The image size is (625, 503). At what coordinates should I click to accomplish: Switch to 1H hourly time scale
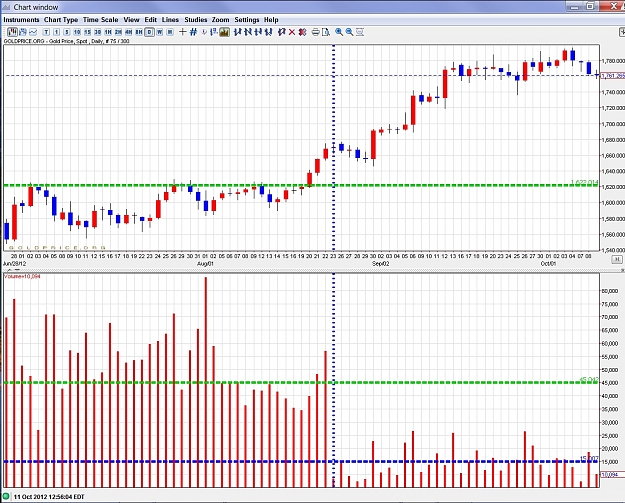108,32
